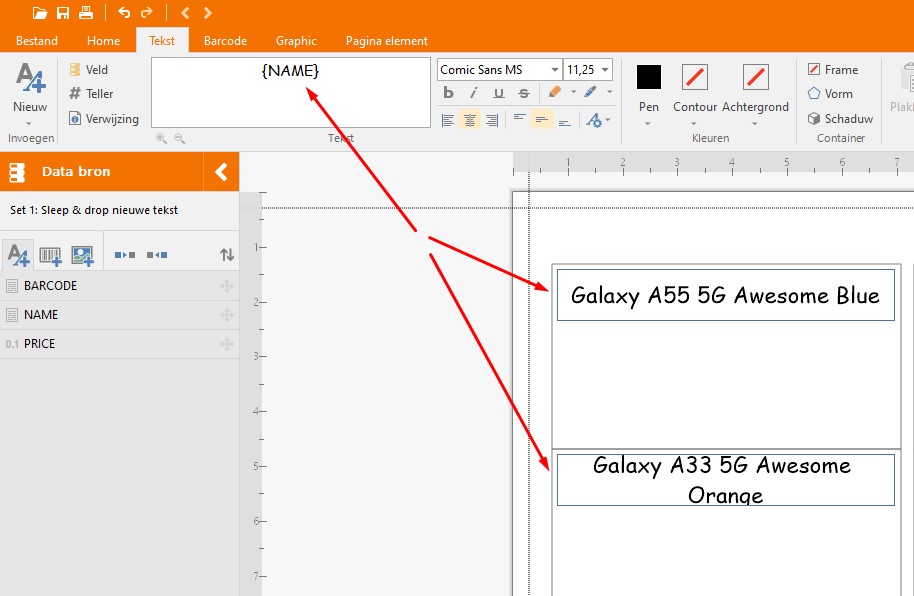Undo the last action
The image size is (914, 596).
pyautogui.click(x=124, y=13)
